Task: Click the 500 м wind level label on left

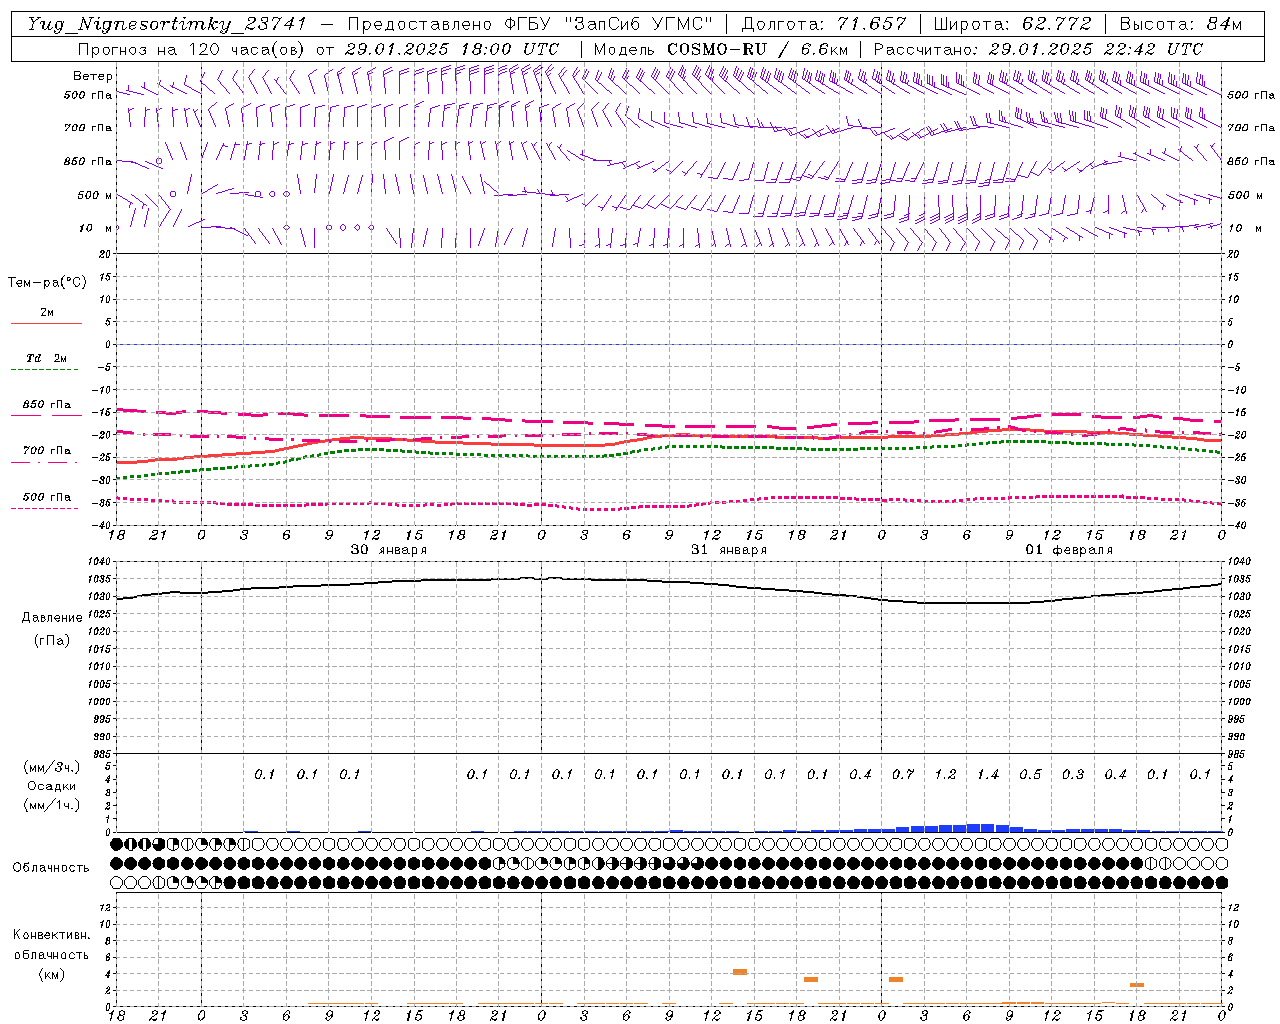Action: (x=95, y=195)
